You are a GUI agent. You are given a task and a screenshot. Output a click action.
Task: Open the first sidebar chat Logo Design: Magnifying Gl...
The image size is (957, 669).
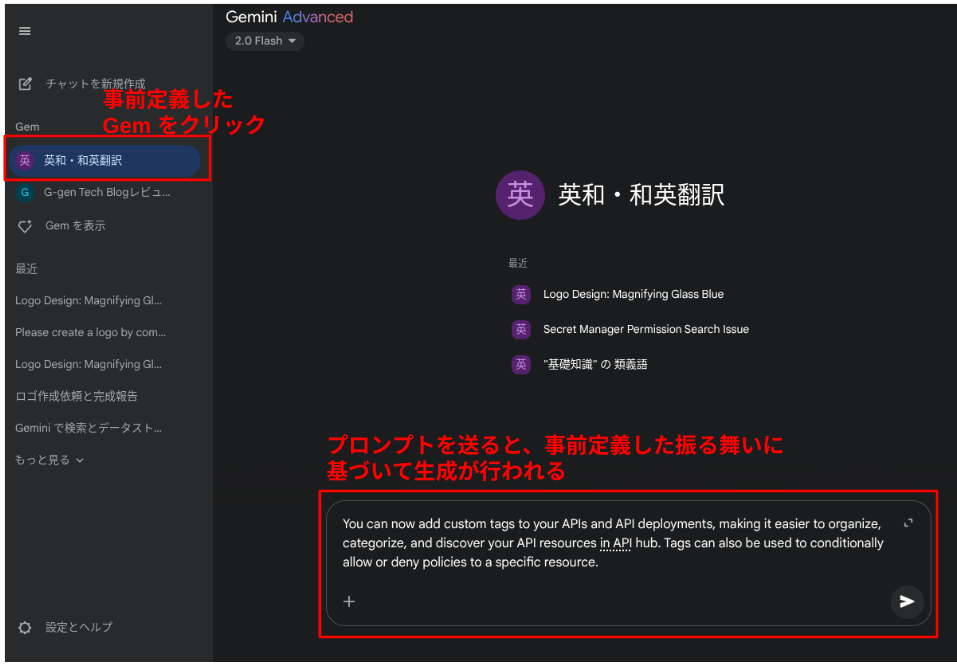click(x=88, y=300)
